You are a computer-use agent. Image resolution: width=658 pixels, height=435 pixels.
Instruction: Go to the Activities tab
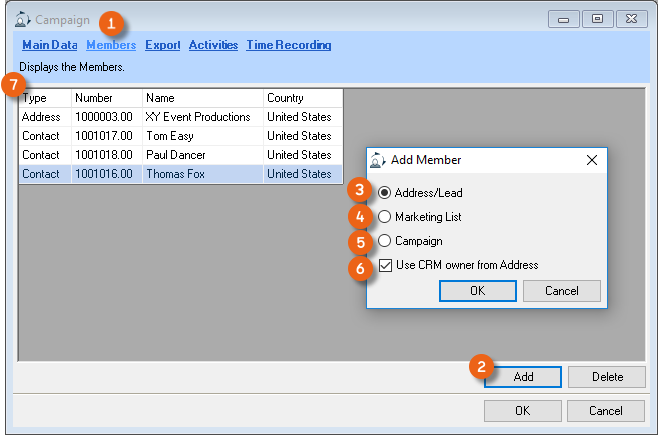click(x=213, y=45)
